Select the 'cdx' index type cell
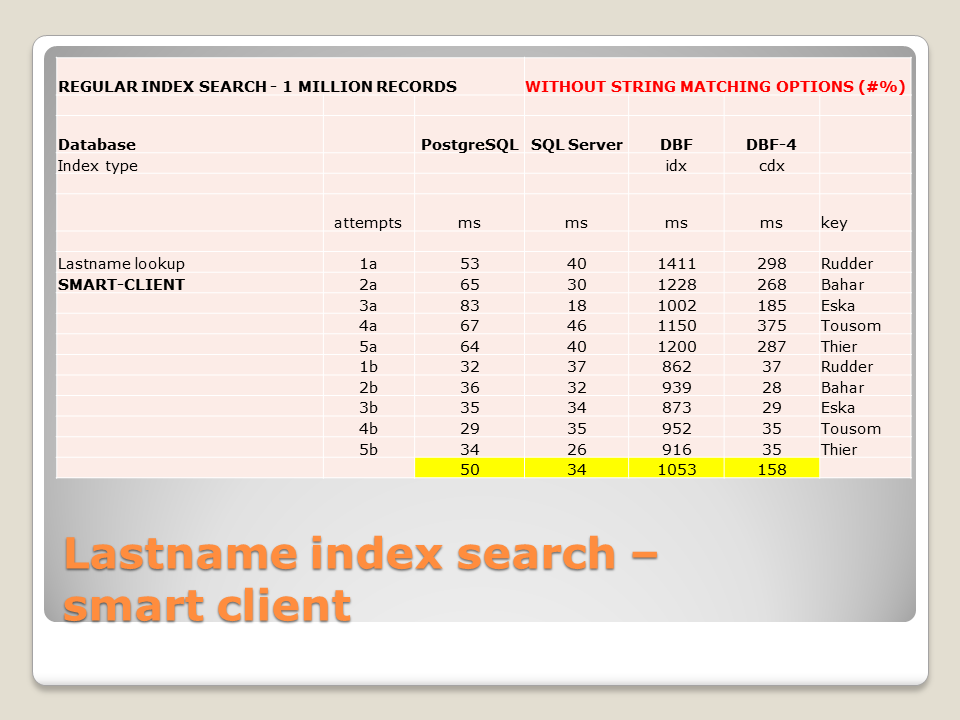 point(771,166)
